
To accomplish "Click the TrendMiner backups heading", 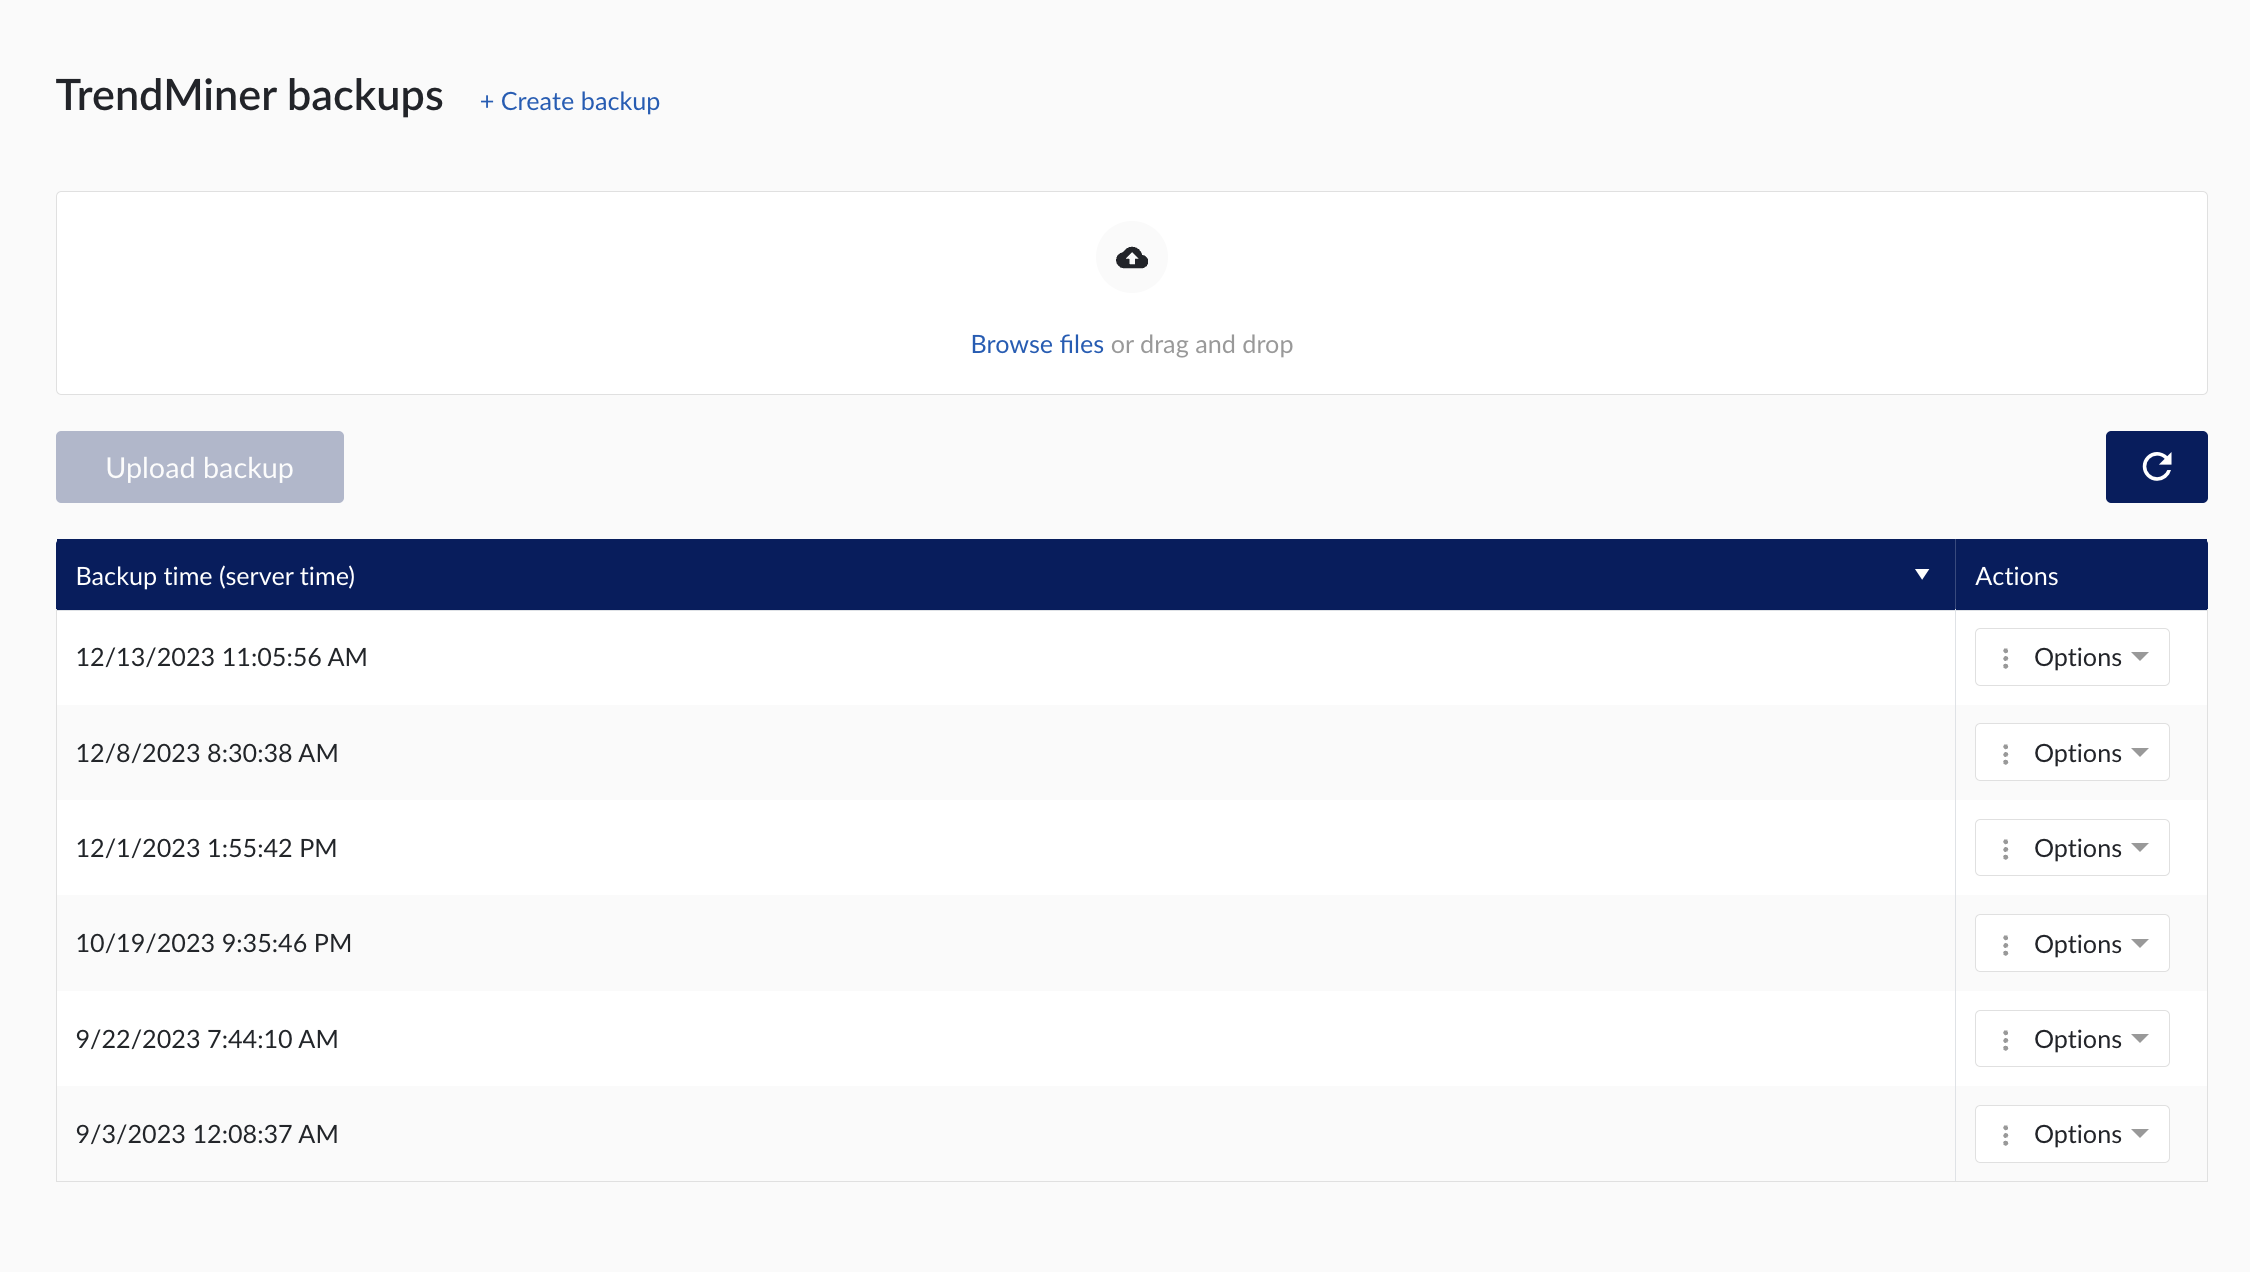I will coord(249,96).
